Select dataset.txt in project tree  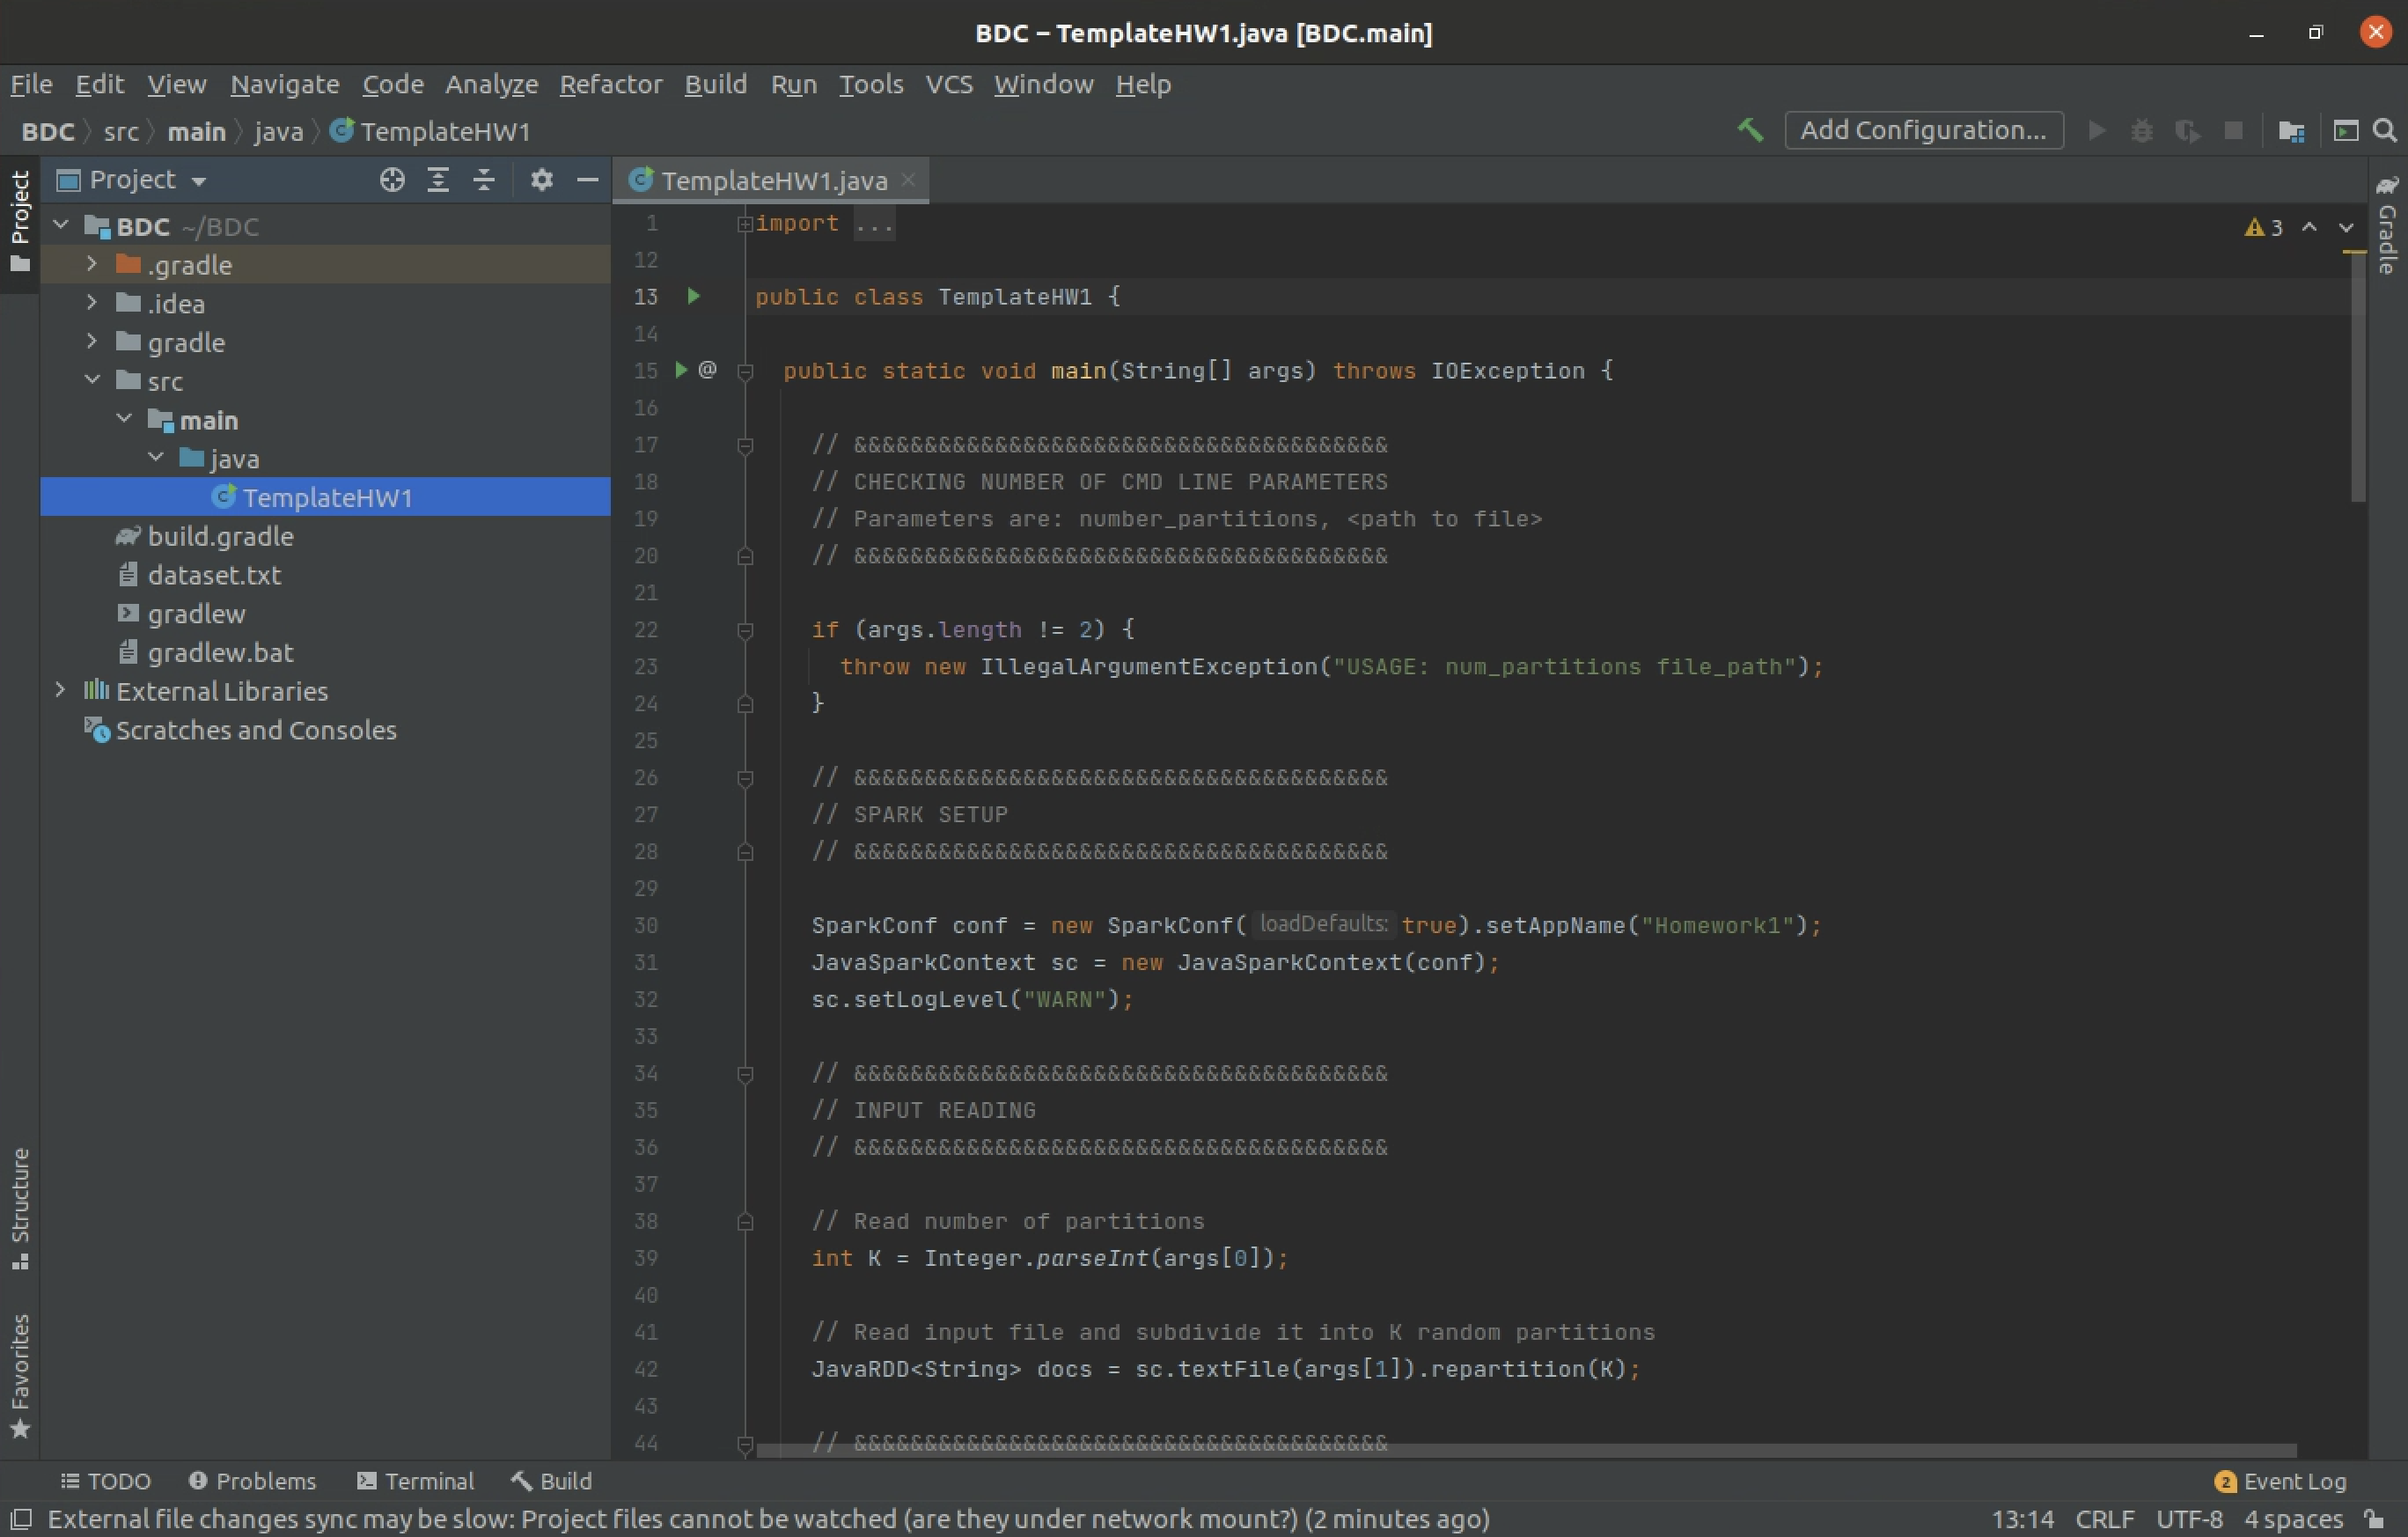click(325, 575)
